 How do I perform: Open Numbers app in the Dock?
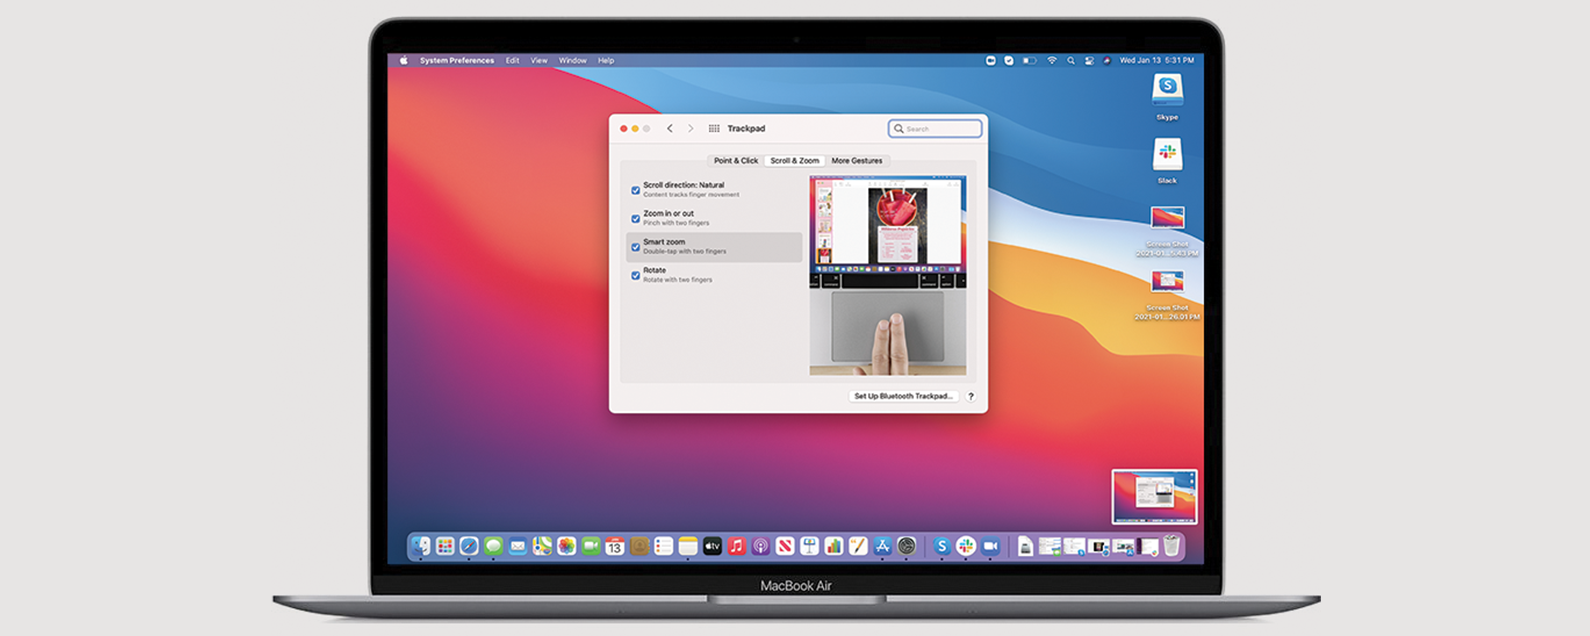(833, 546)
